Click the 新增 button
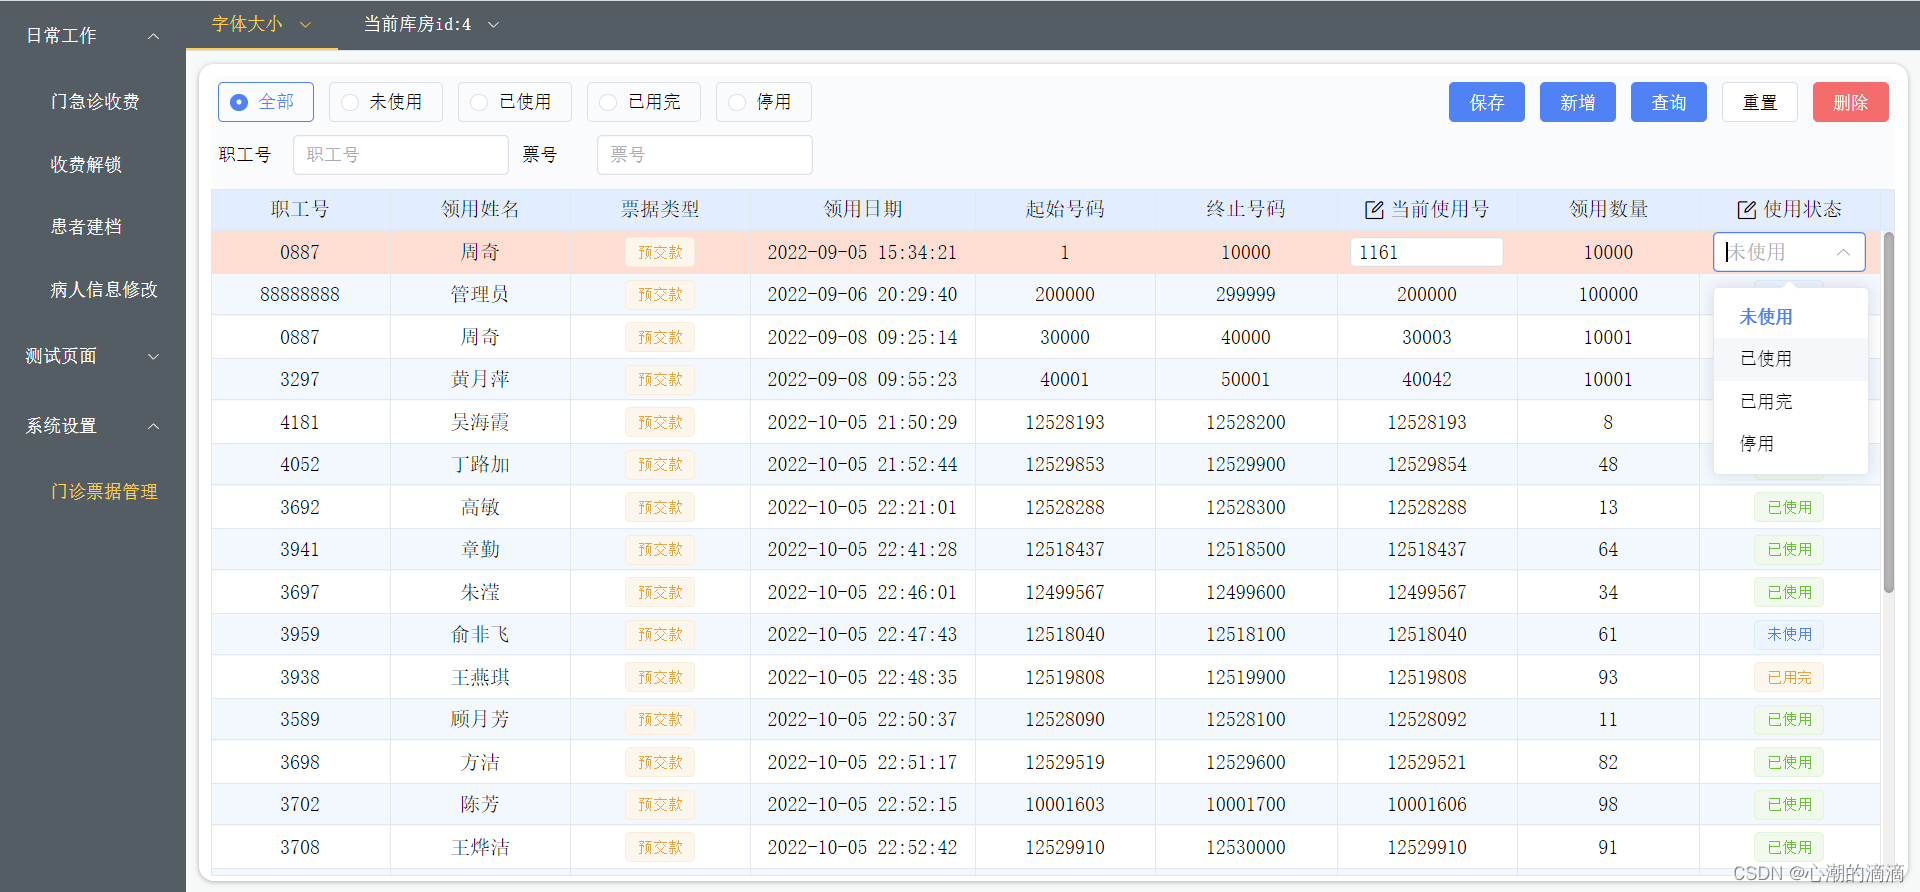Viewport: 1920px width, 892px height. pyautogui.click(x=1577, y=102)
